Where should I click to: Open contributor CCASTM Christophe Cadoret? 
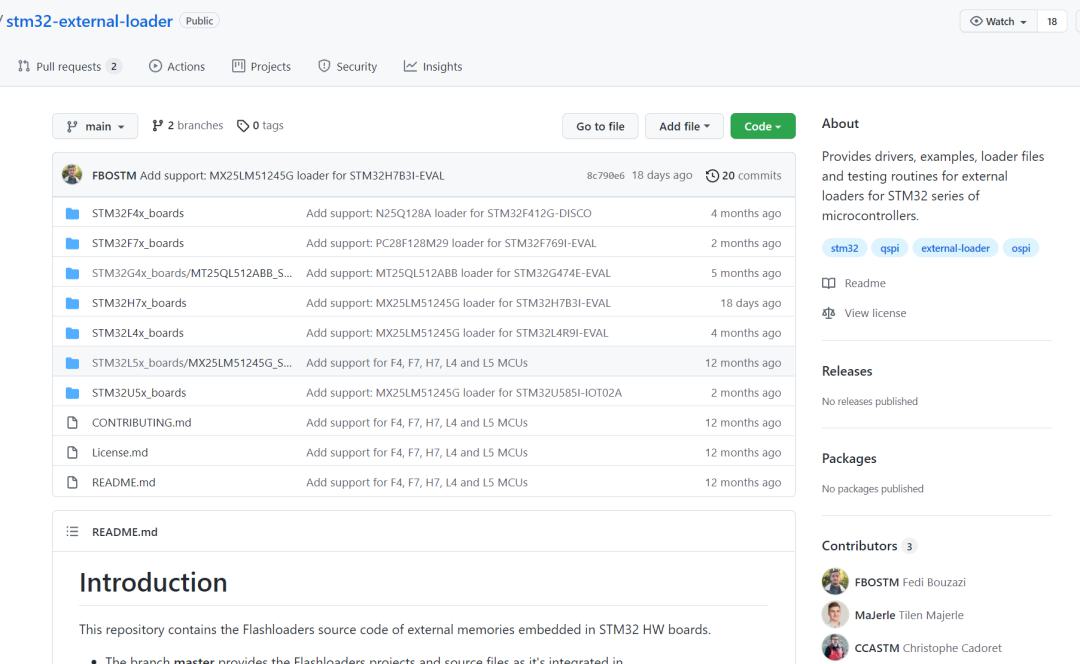tap(928, 647)
